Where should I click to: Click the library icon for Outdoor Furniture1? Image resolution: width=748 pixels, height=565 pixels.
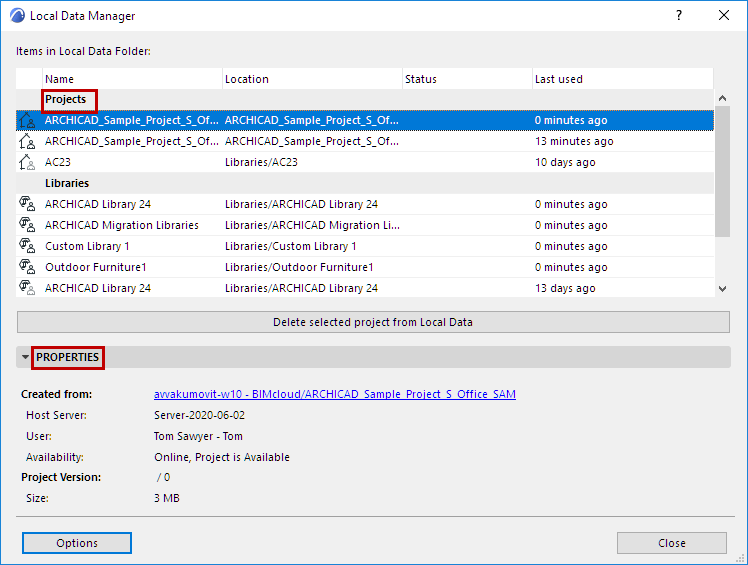[x=27, y=267]
